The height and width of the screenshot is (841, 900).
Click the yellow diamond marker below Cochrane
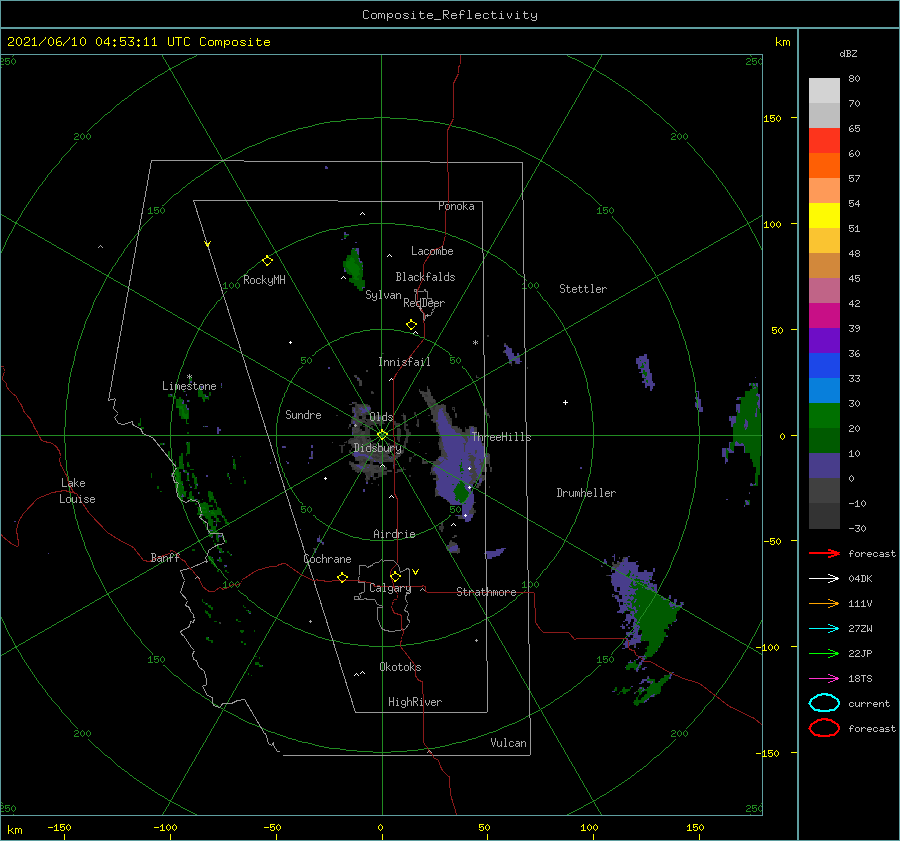pyautogui.click(x=342, y=578)
